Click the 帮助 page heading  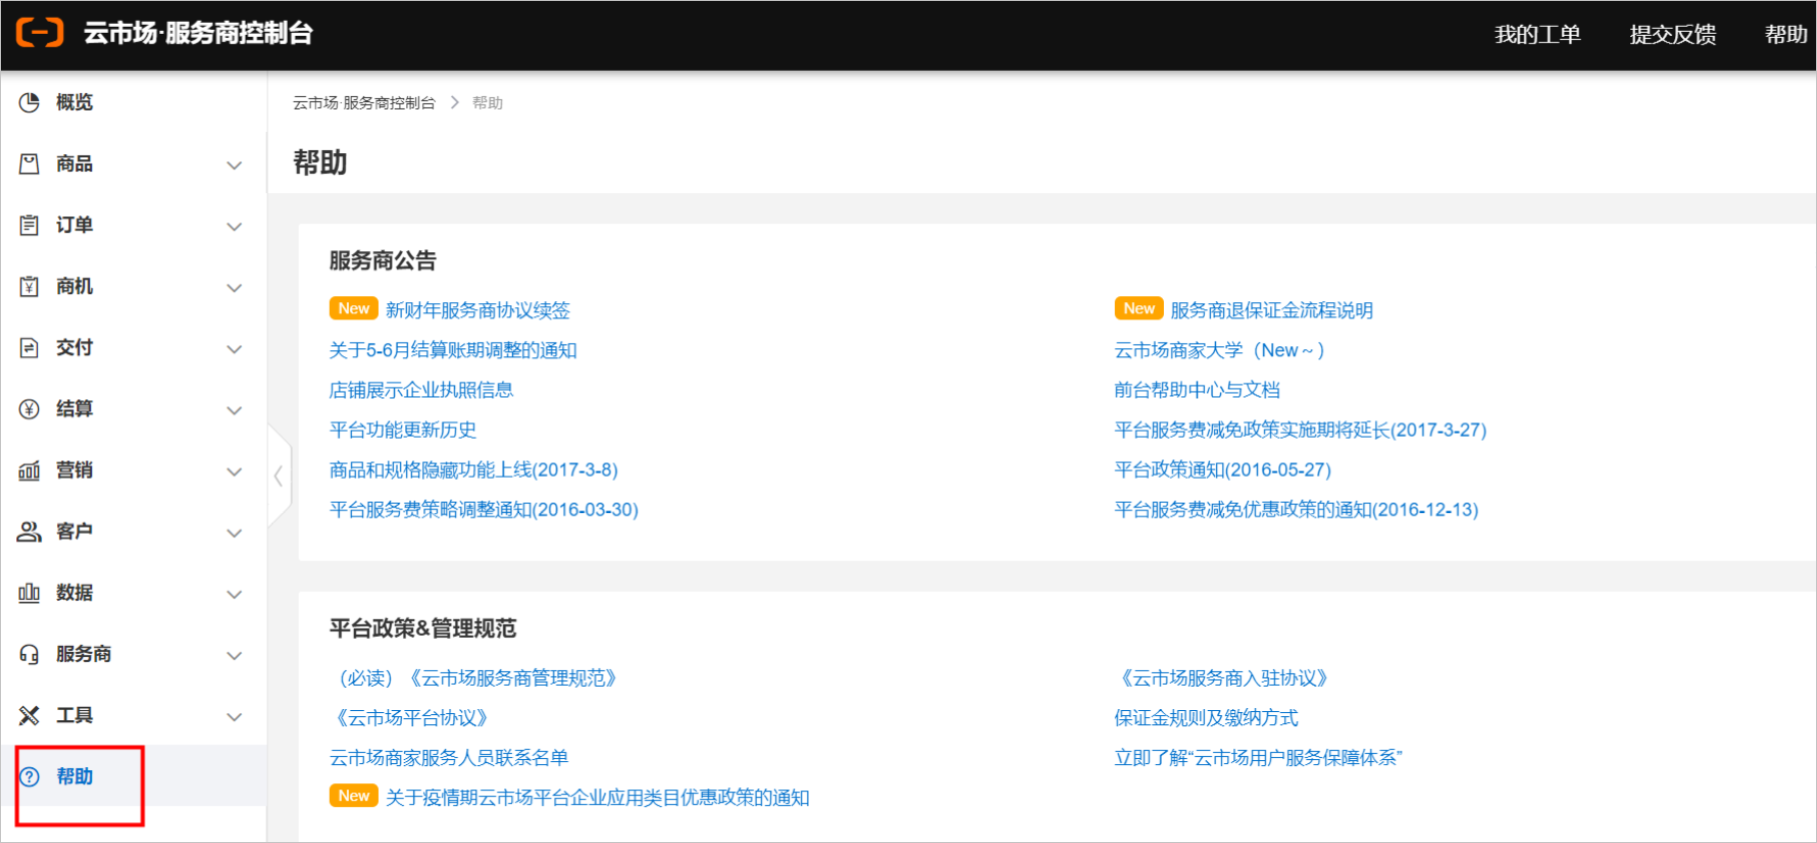coord(320,162)
